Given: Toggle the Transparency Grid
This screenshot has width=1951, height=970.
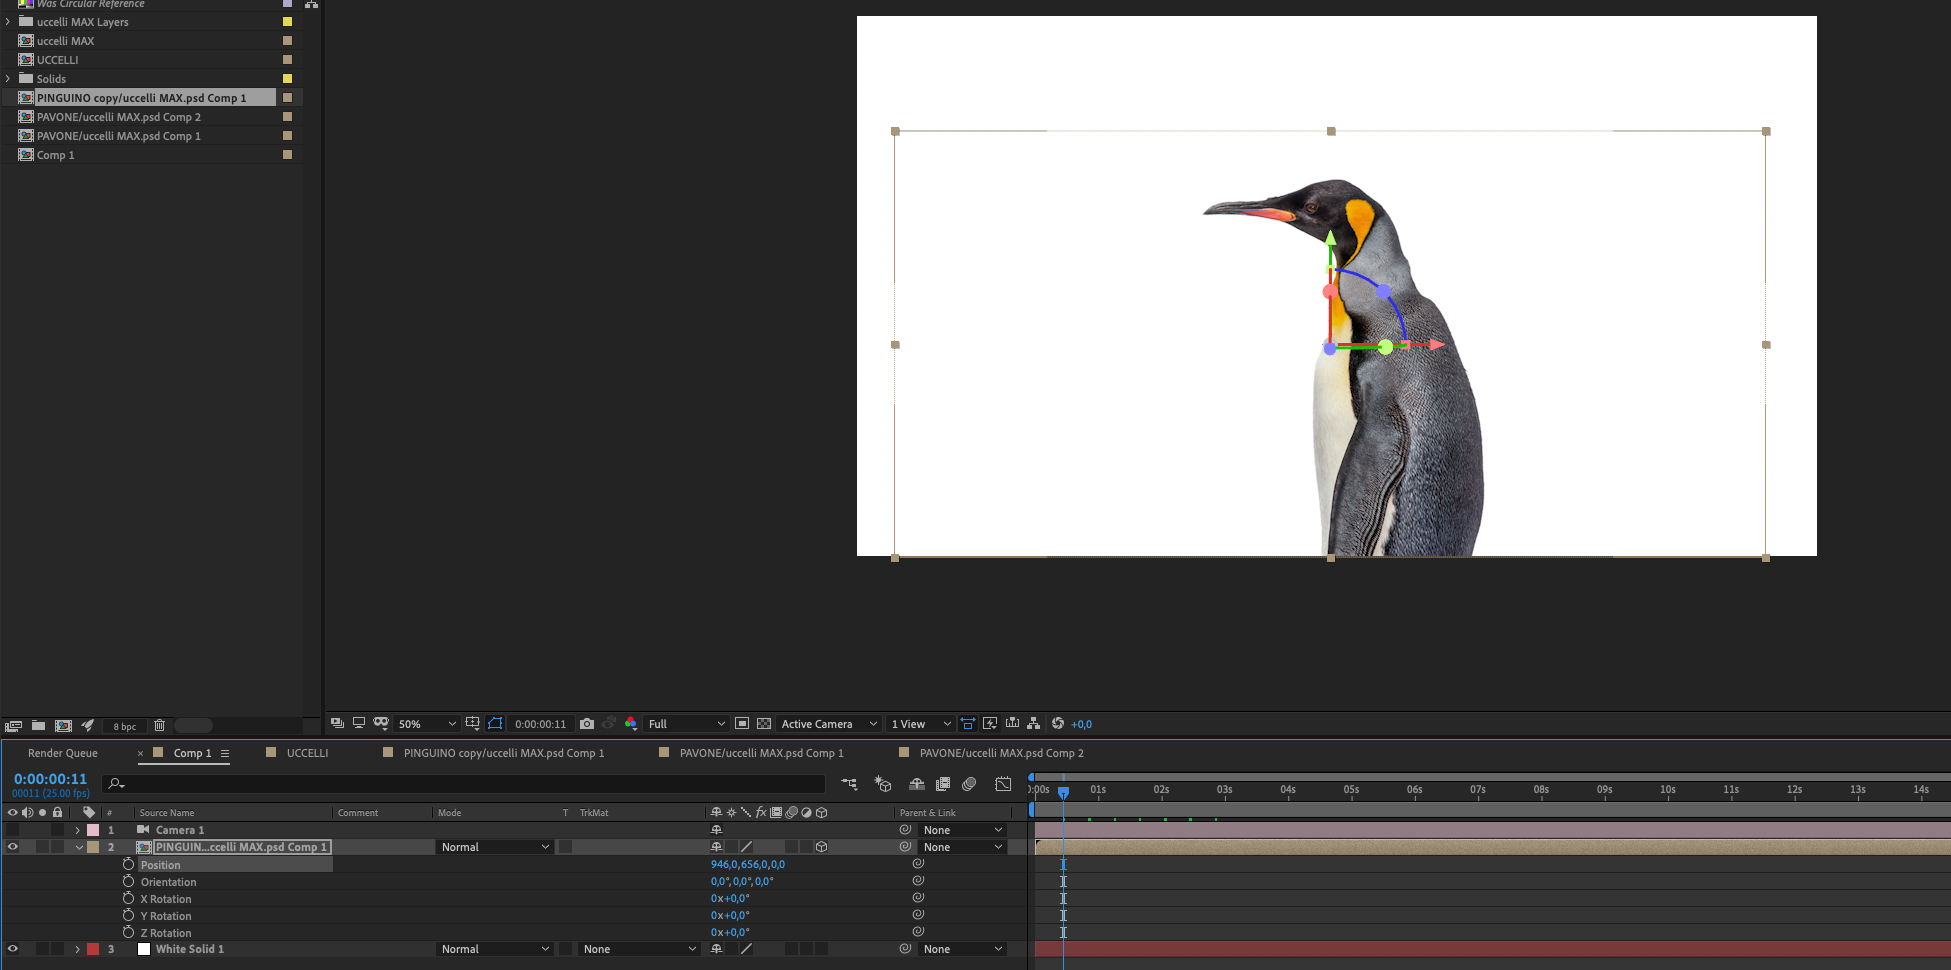Looking at the screenshot, I should click(x=762, y=723).
